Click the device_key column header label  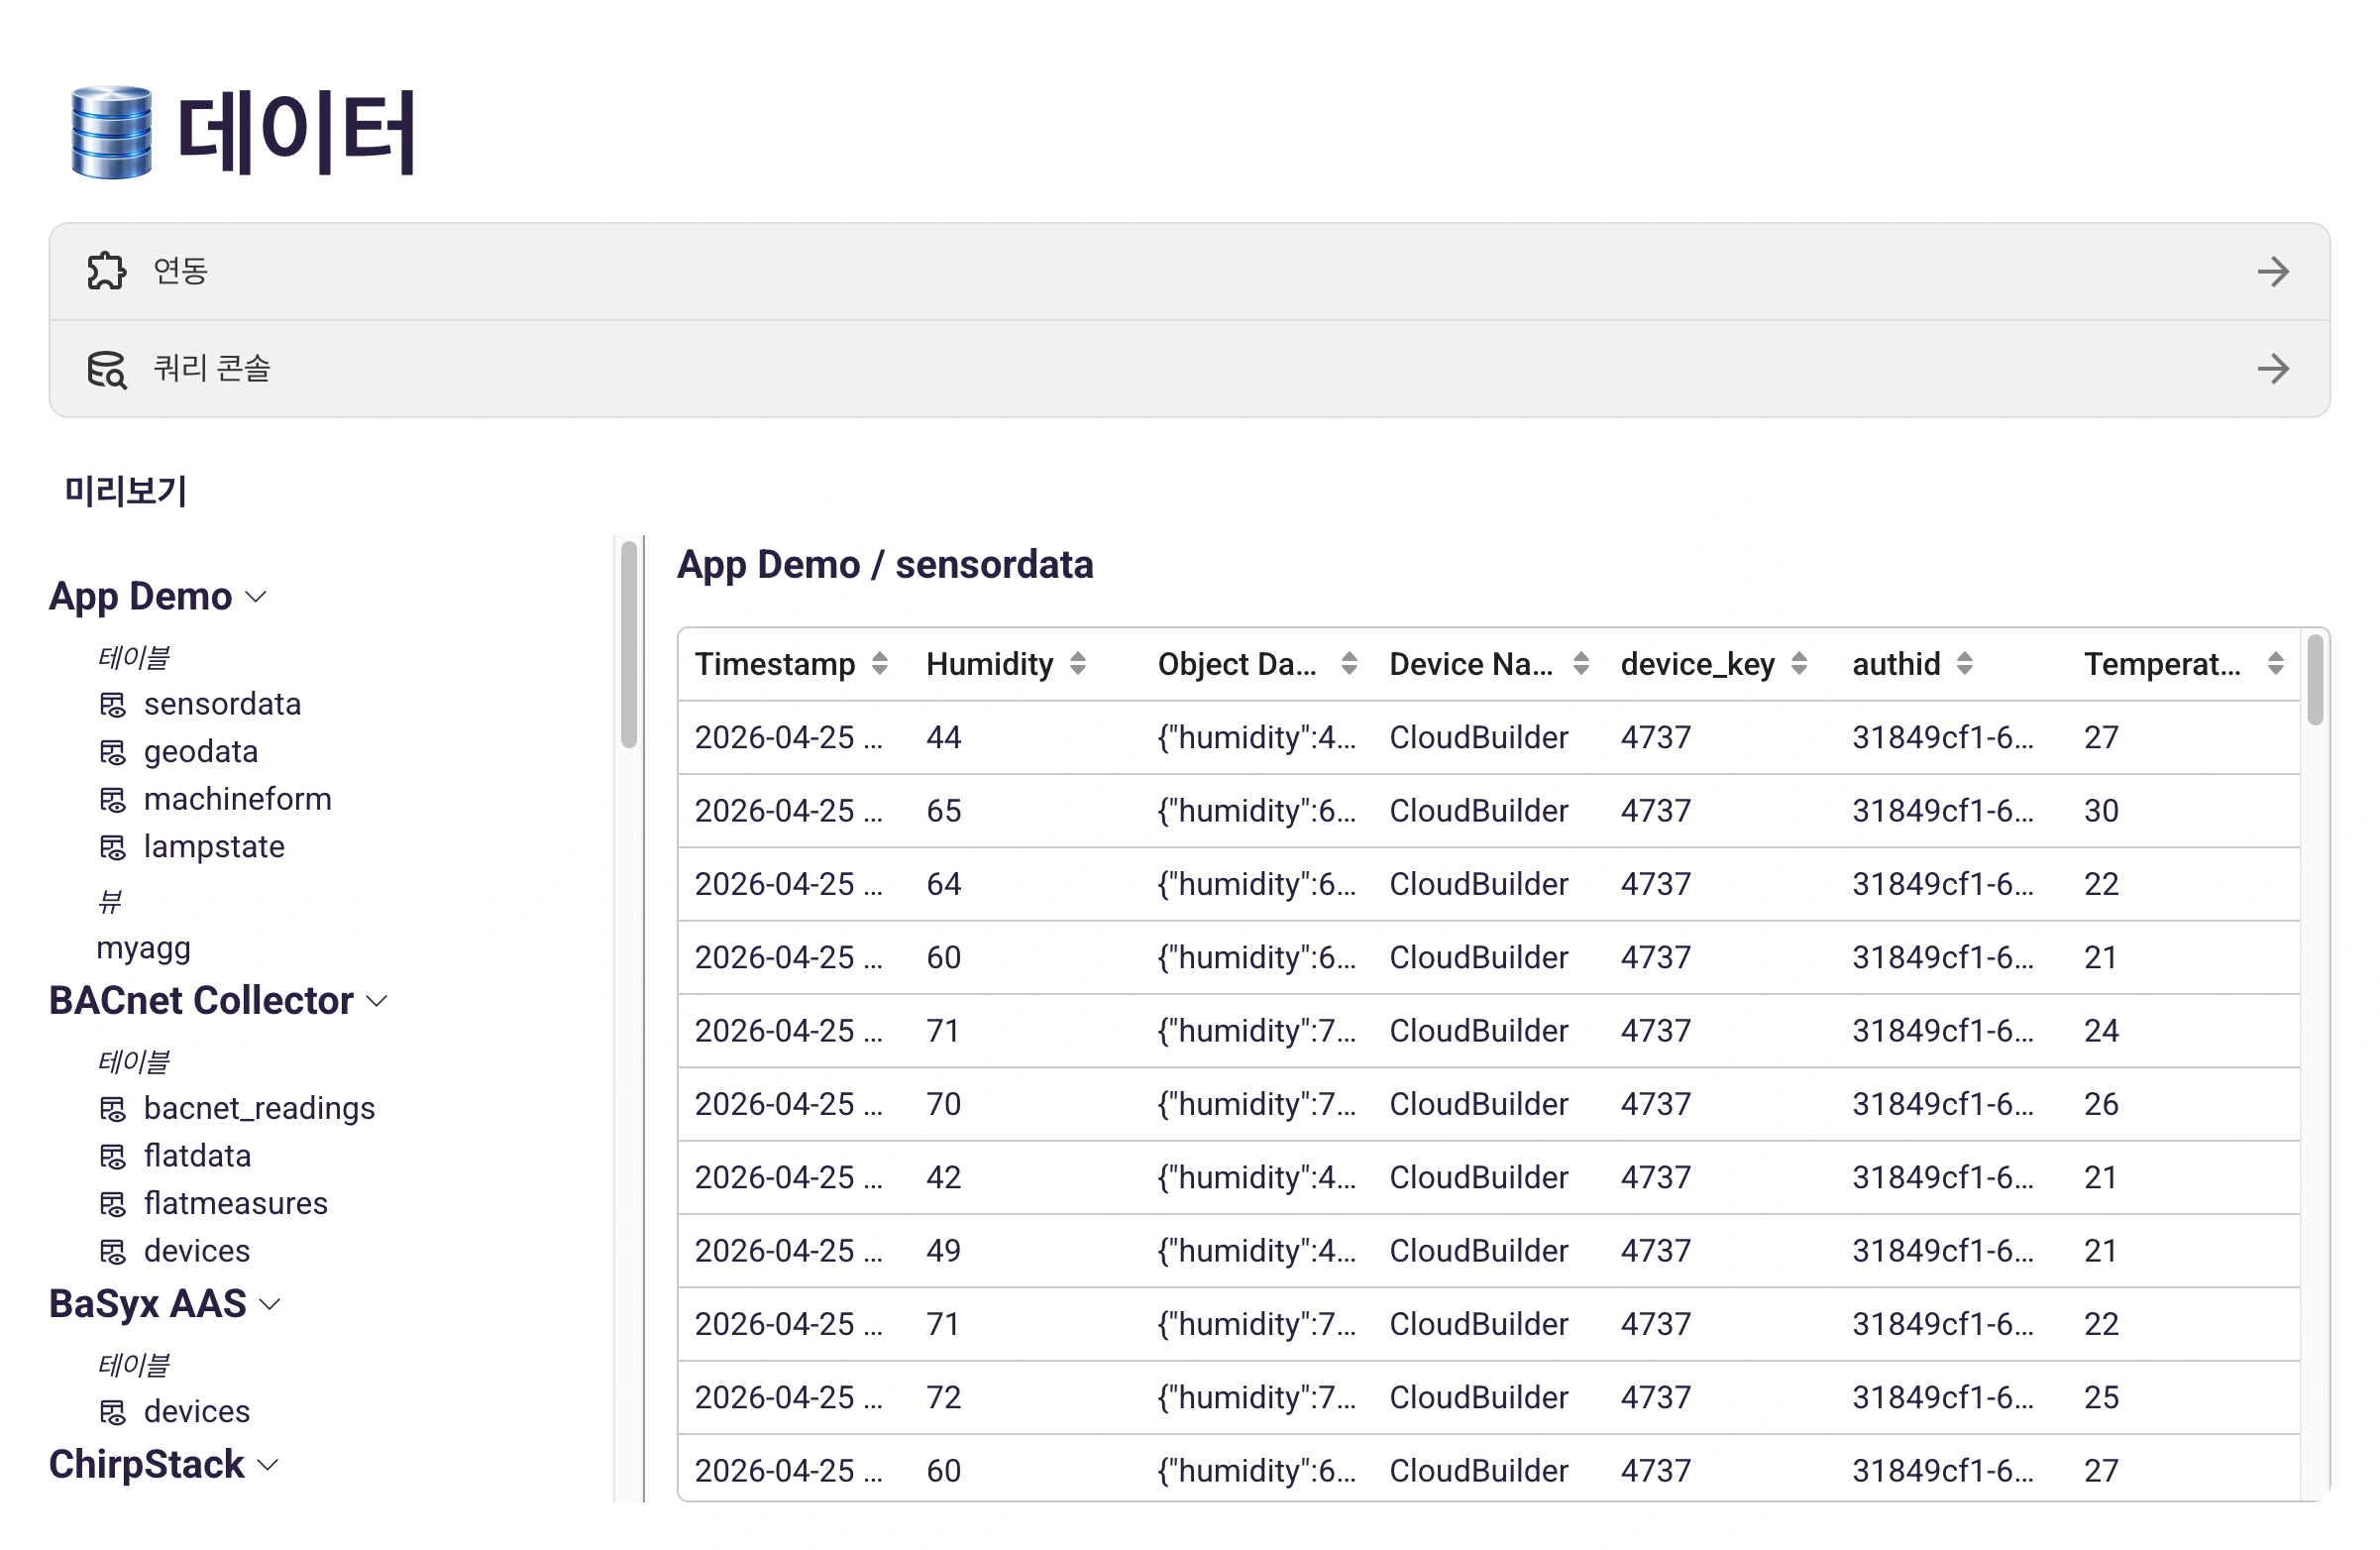[1698, 664]
